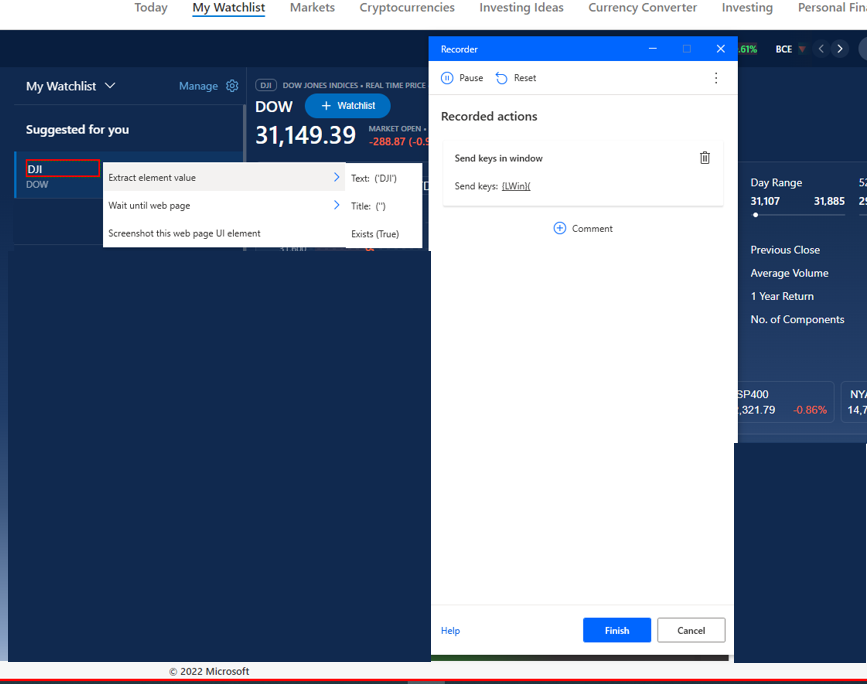Click the left arrow to scroll ticker

pos(820,48)
